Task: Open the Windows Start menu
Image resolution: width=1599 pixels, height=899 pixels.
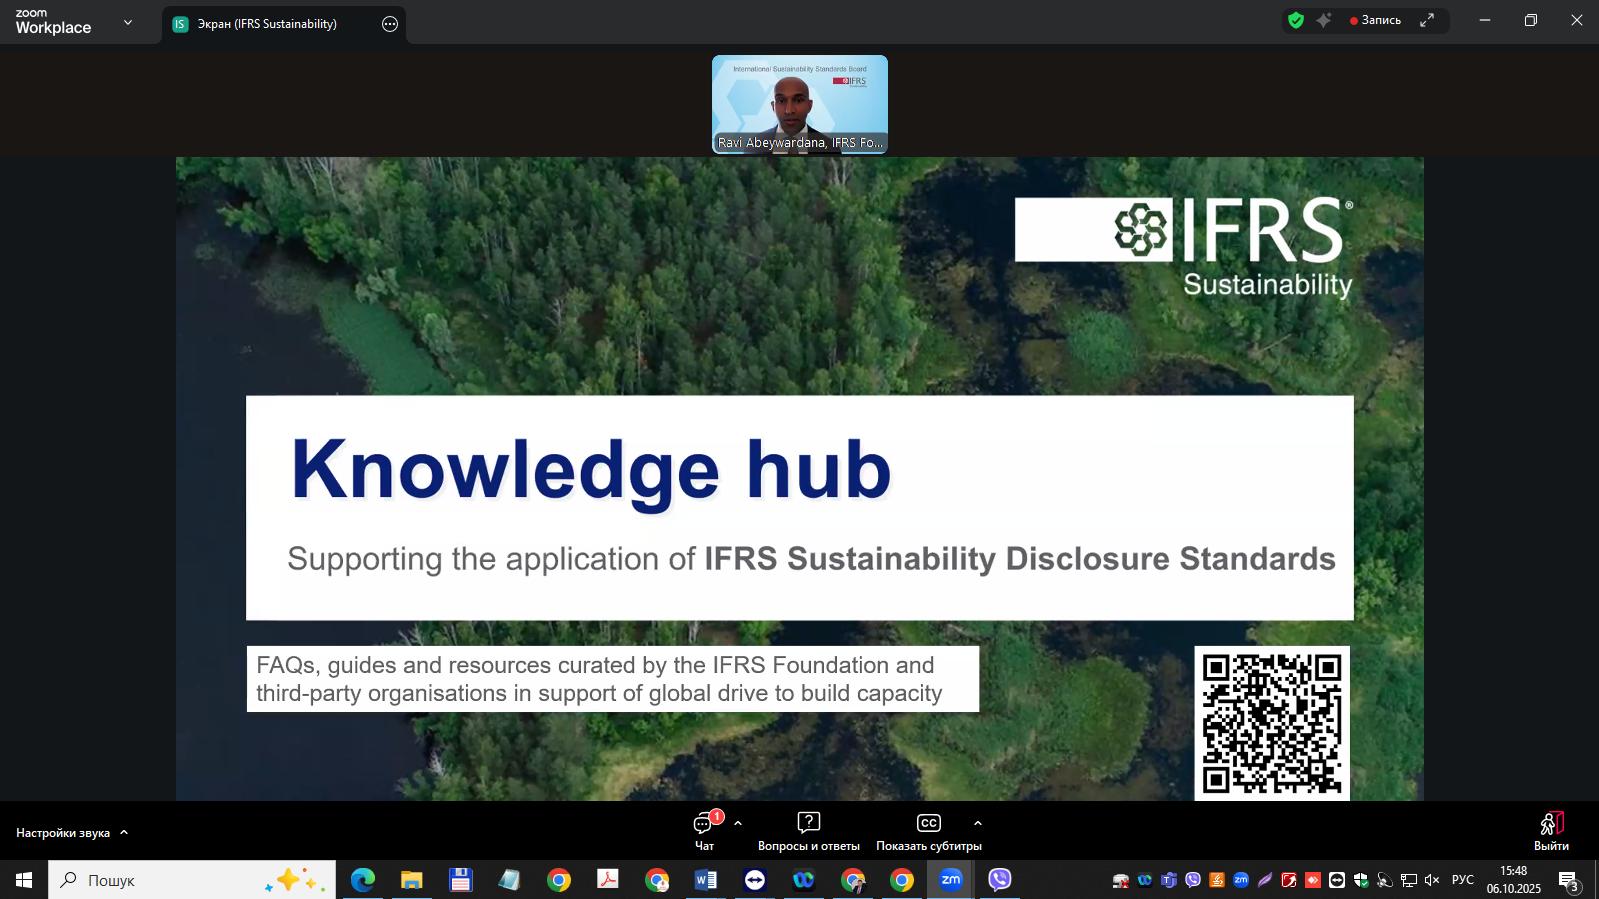Action: pos(24,880)
